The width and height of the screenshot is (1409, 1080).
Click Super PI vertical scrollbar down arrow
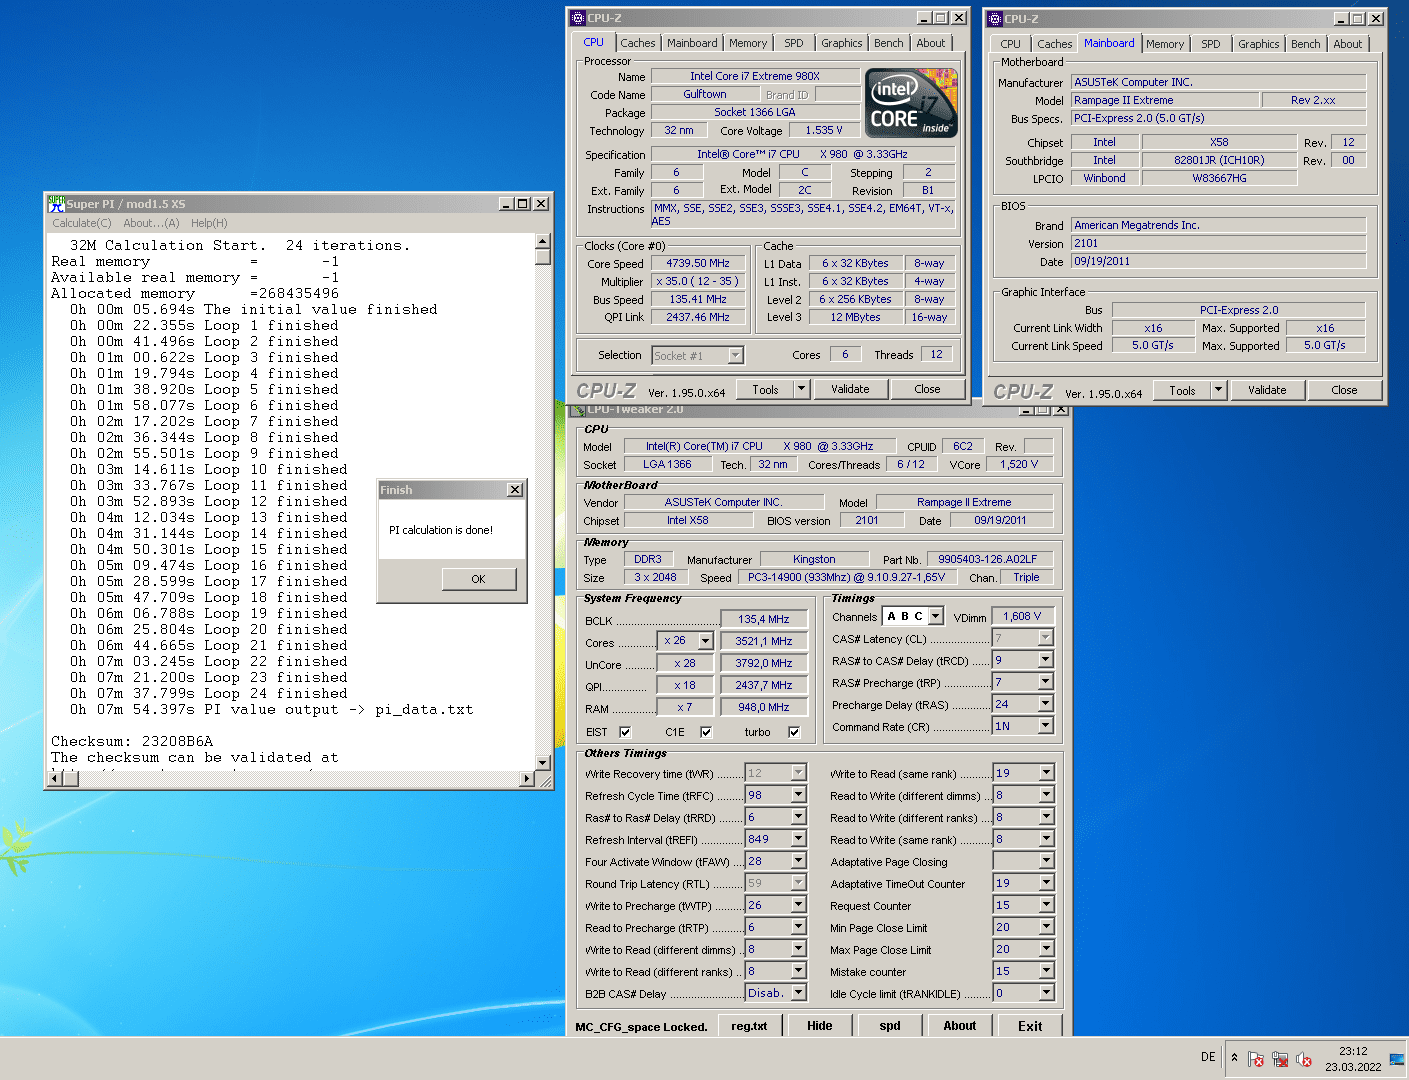[x=543, y=763]
